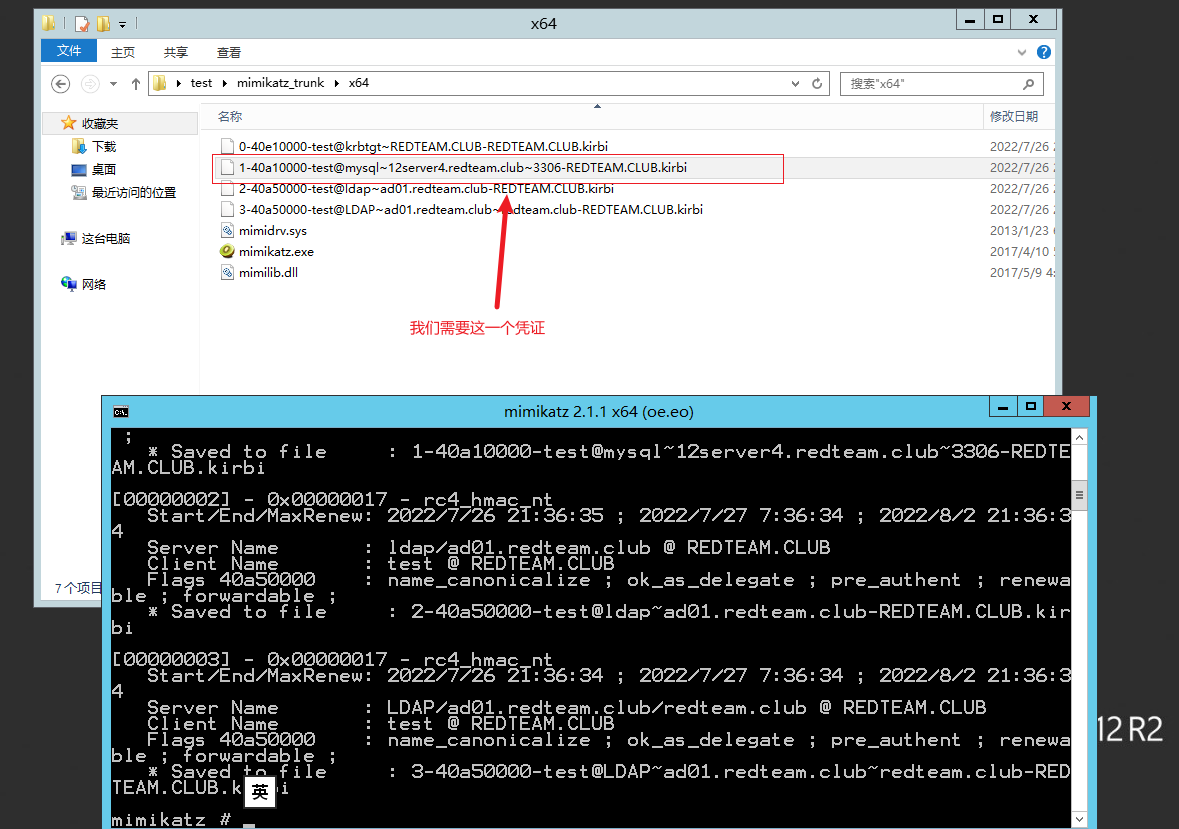Click the mimilib.dll file icon
Viewport: 1179px width, 829px height.
[227, 272]
